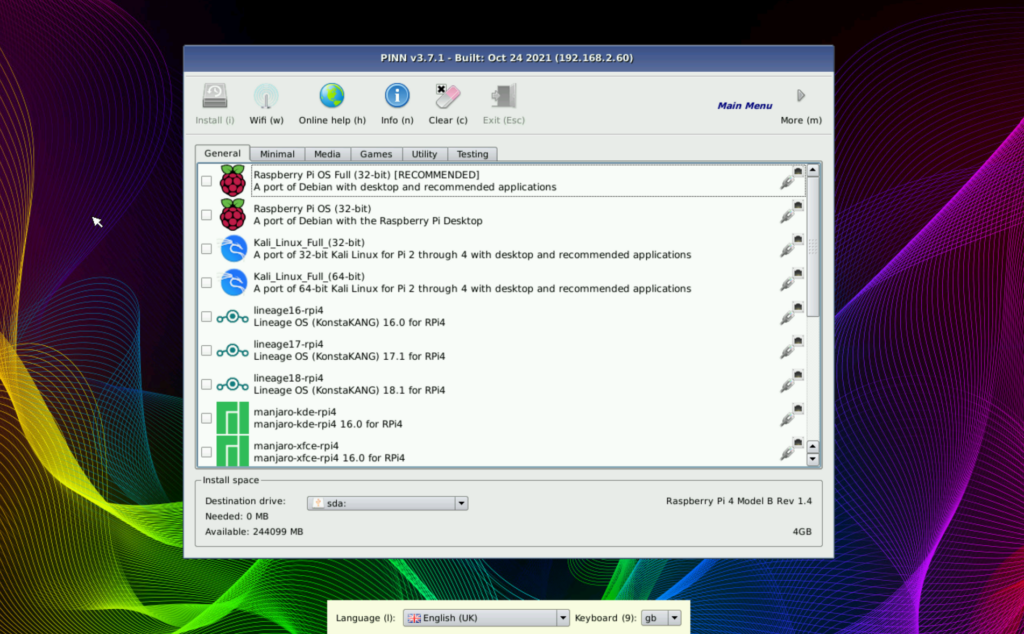Viewport: 1024px width, 634px height.
Task: Click network source icon for Raspberry Pi OS Full
Action: (792, 179)
